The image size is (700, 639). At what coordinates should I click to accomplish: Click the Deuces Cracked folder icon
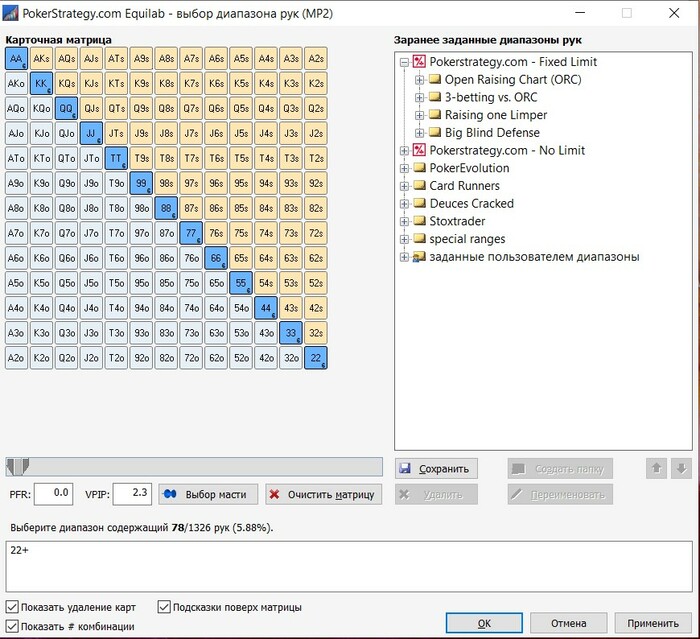coord(419,203)
